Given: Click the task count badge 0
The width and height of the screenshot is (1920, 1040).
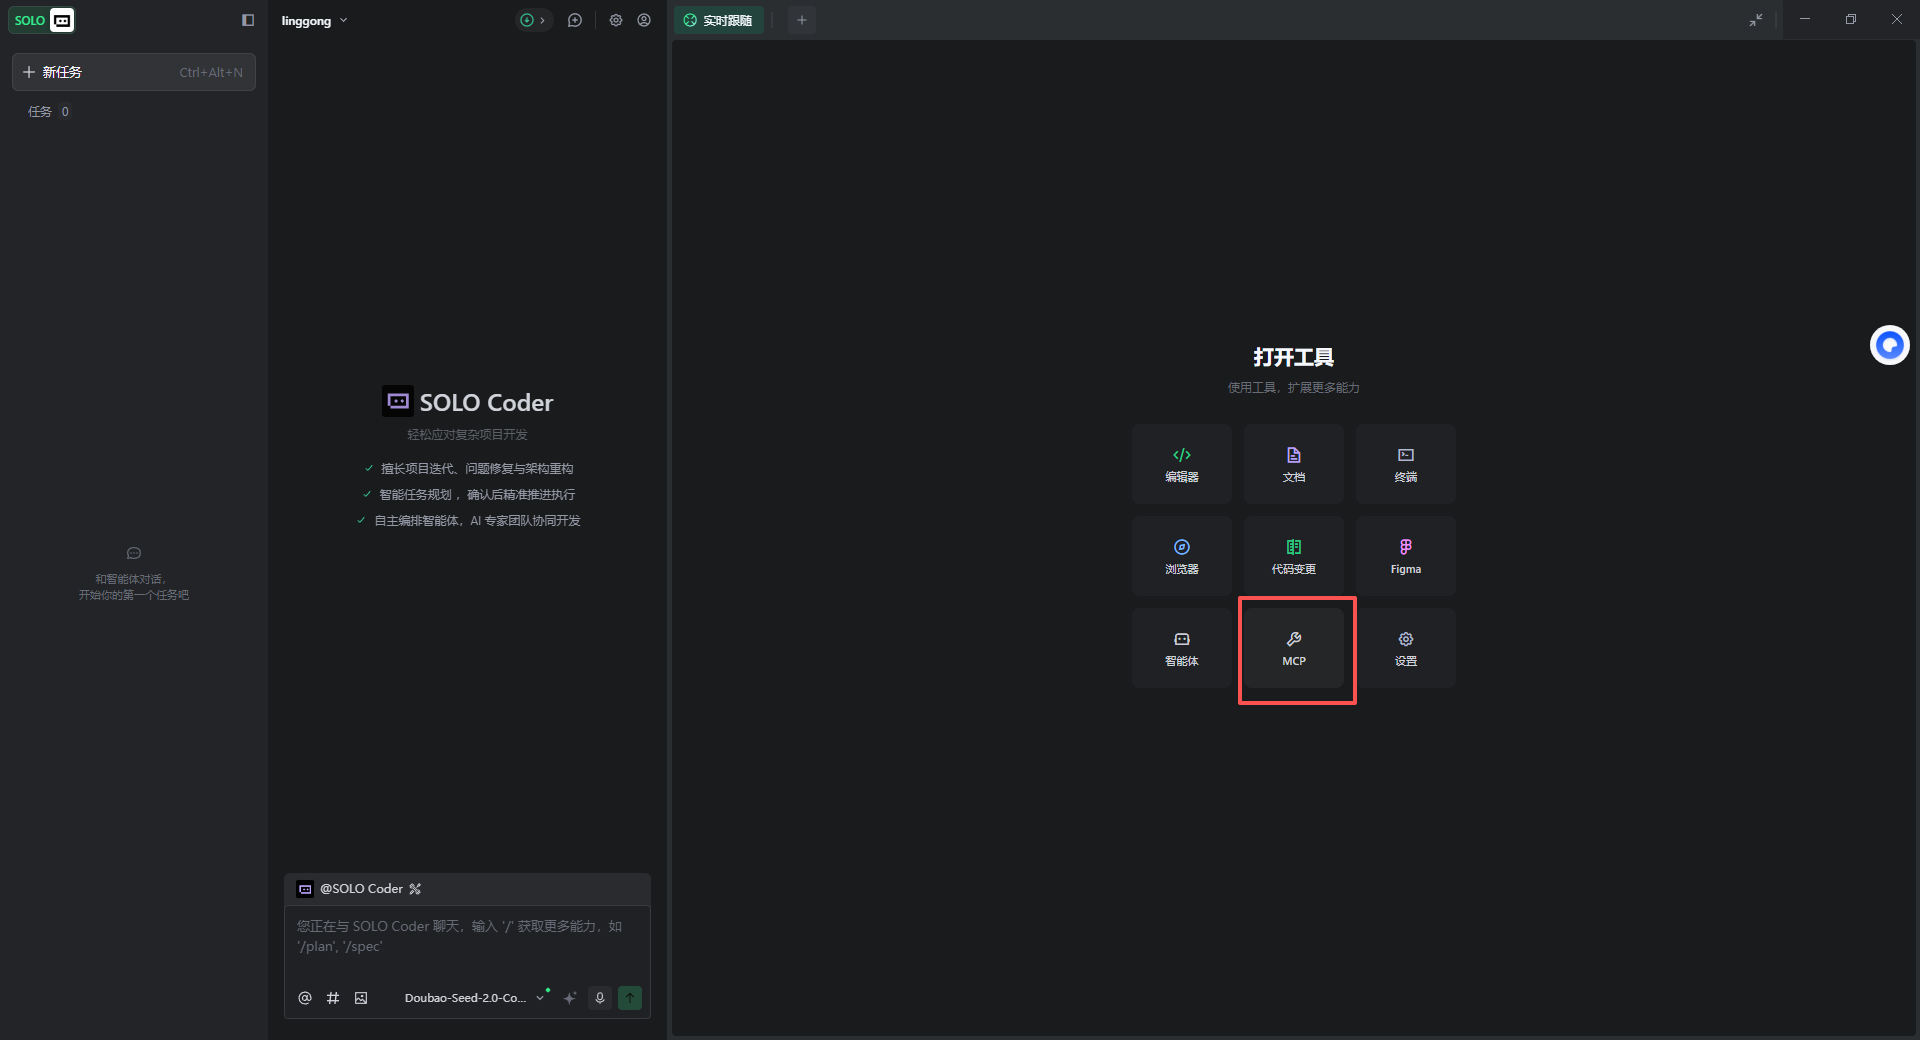Looking at the screenshot, I should click(x=65, y=112).
